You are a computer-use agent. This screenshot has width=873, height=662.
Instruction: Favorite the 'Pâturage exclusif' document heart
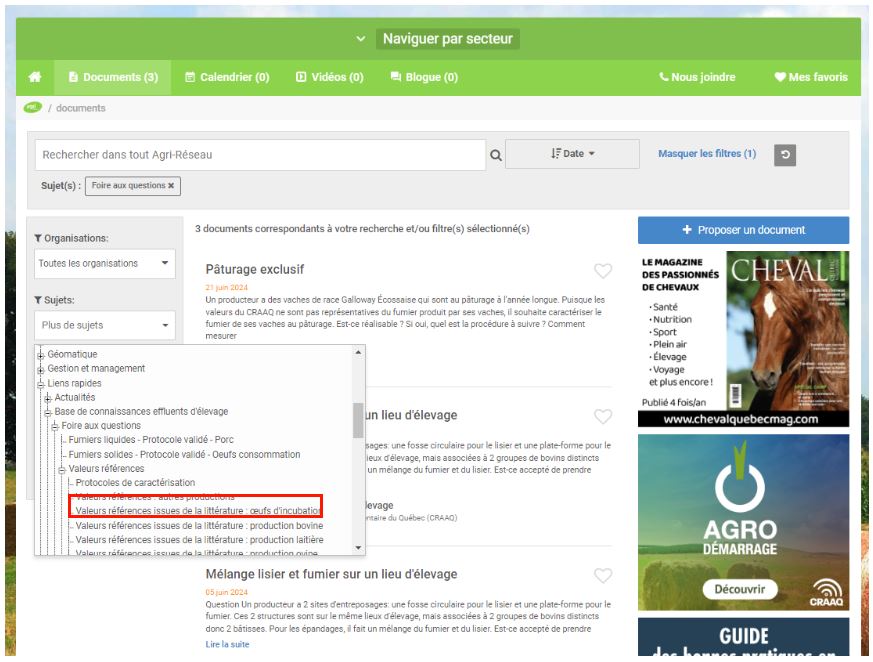(x=603, y=271)
